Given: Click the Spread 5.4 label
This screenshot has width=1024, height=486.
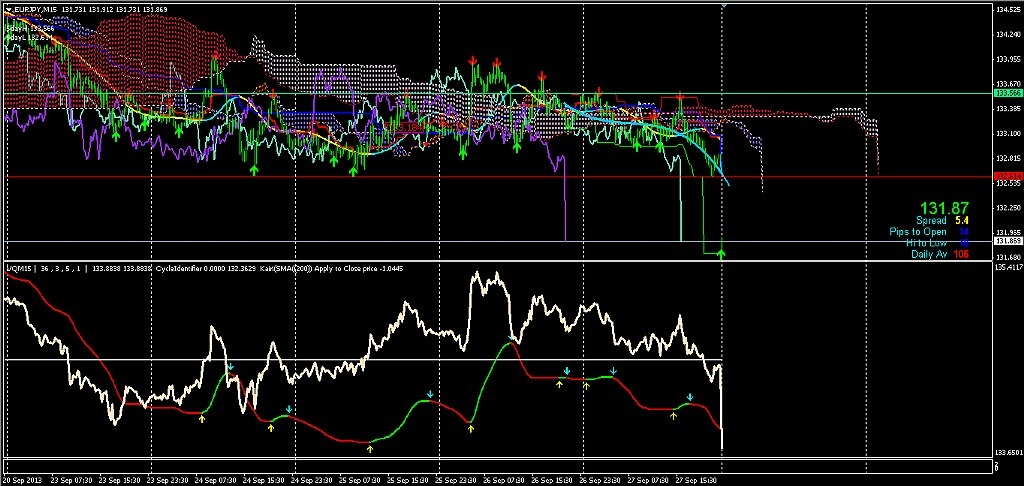Looking at the screenshot, I should pos(942,220).
